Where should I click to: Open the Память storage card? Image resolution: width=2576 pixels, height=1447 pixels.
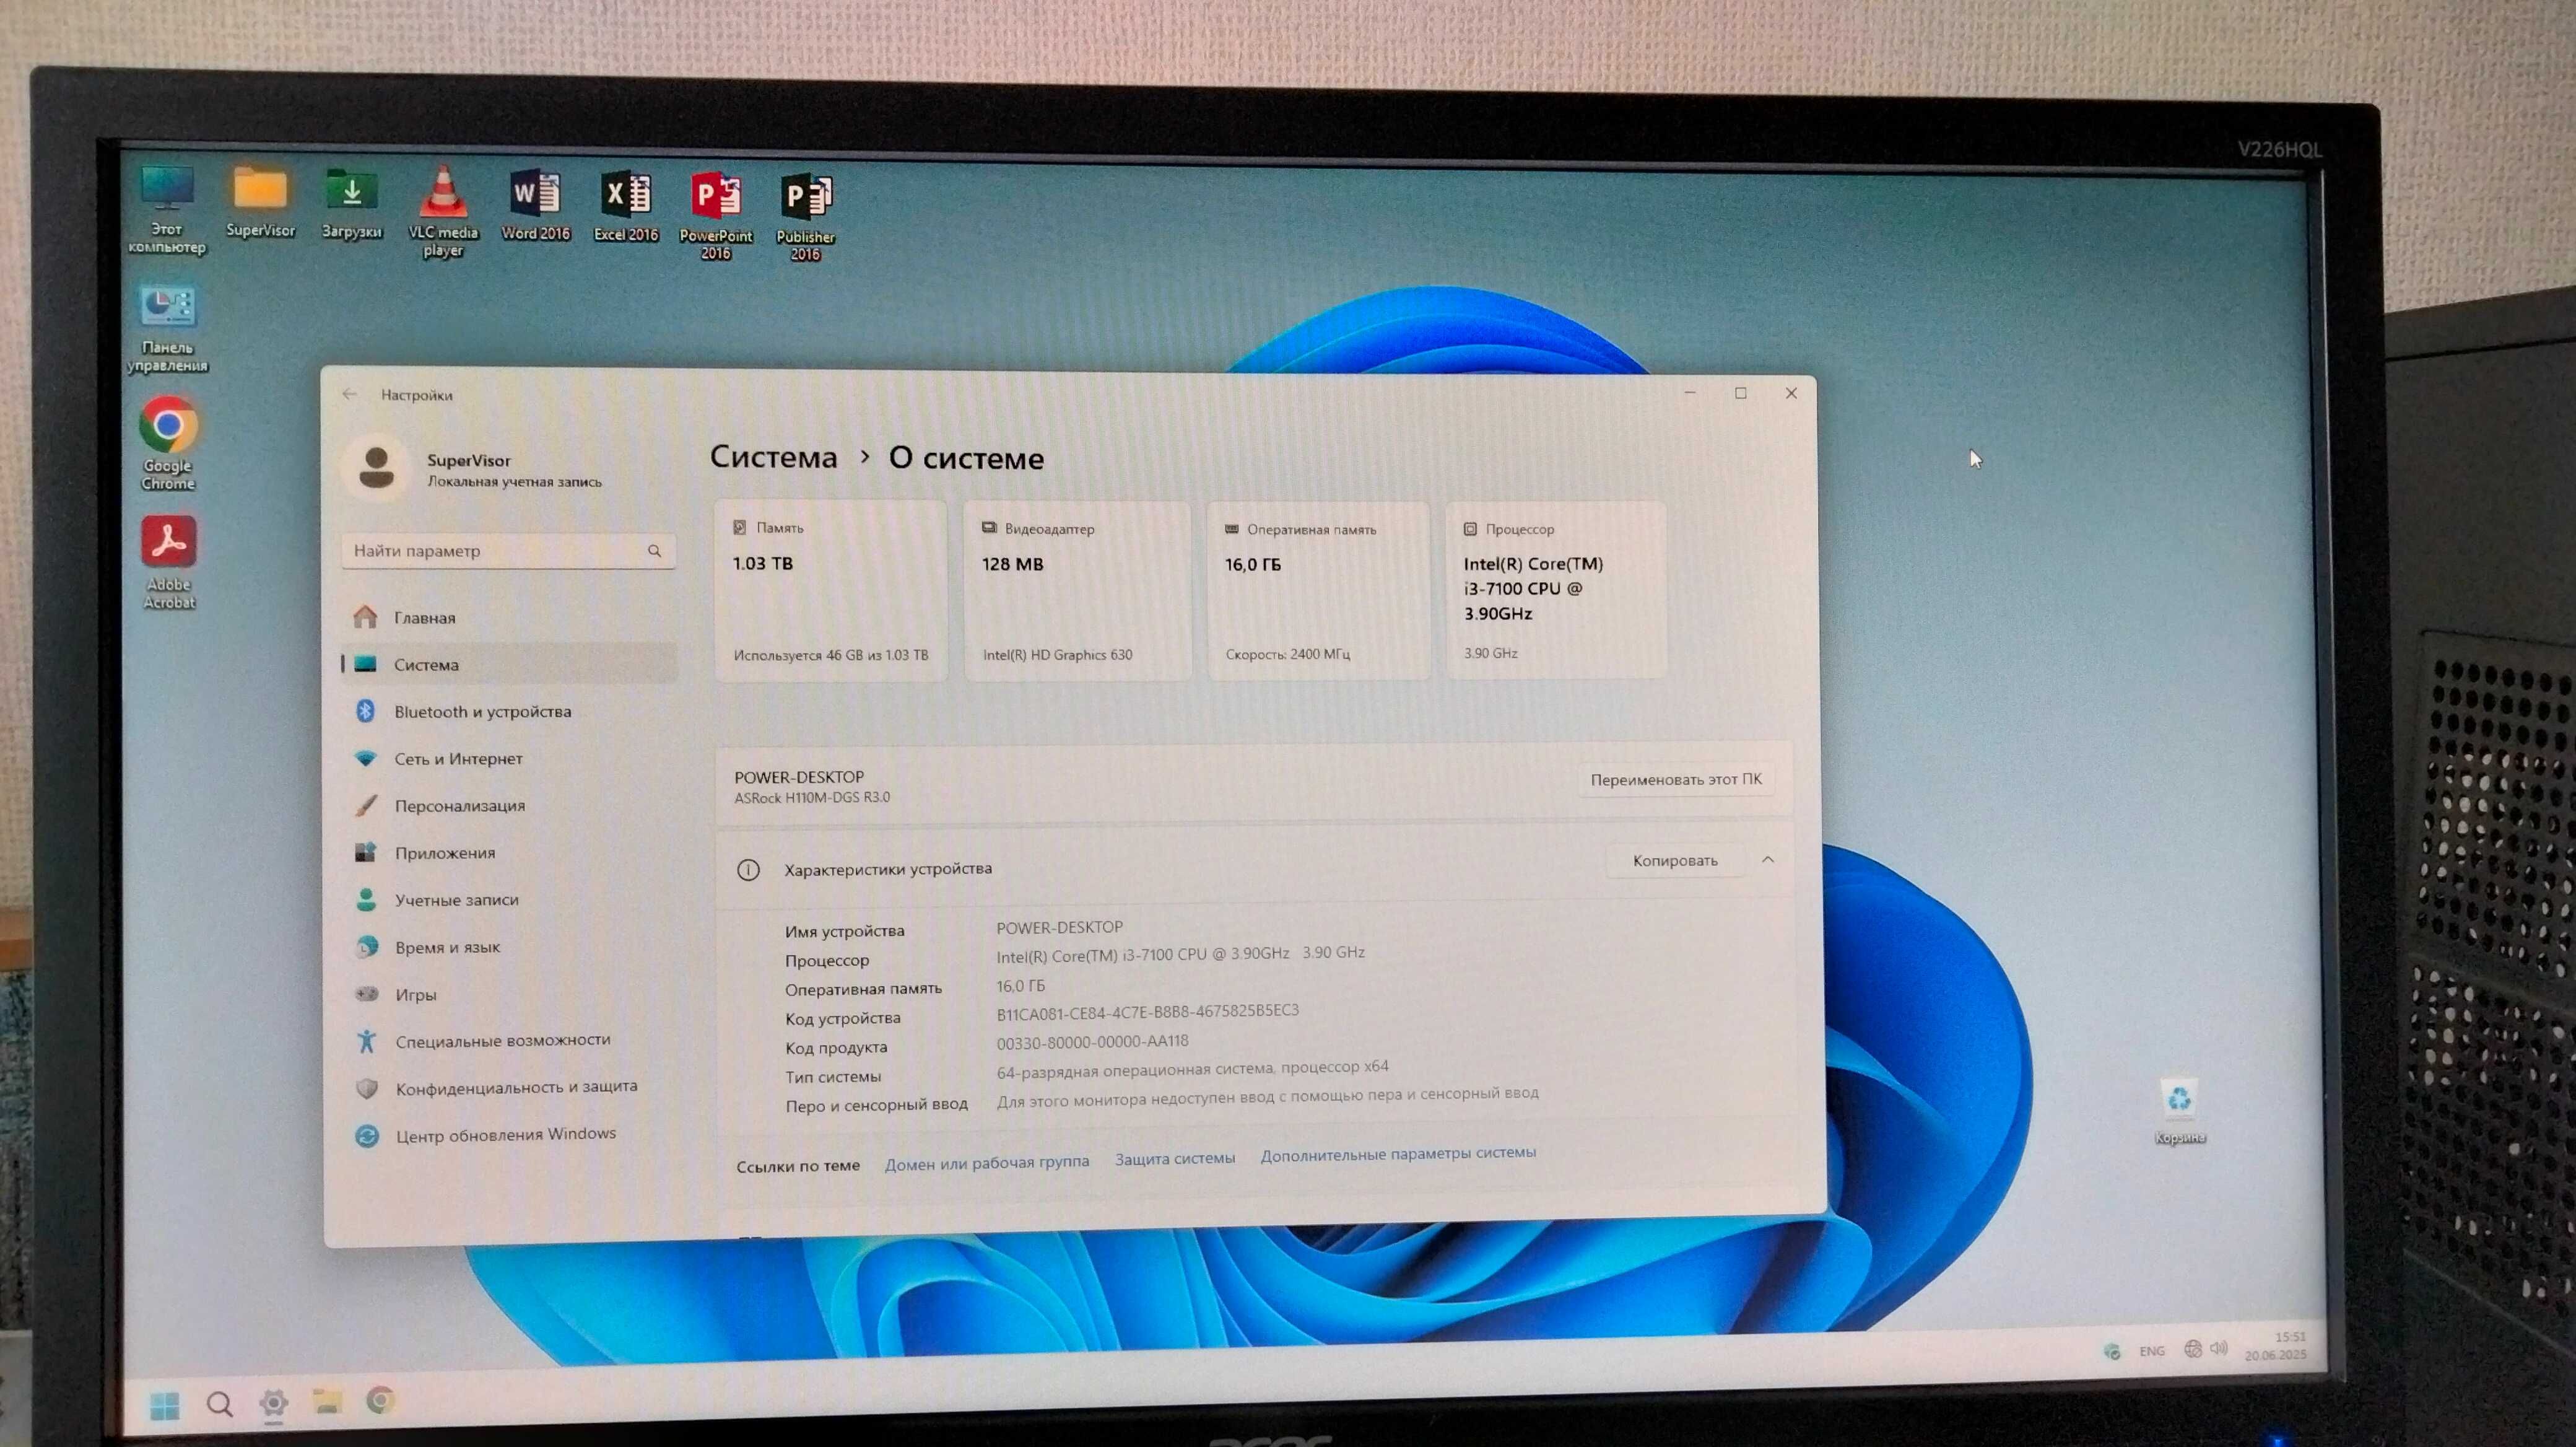pos(830,590)
